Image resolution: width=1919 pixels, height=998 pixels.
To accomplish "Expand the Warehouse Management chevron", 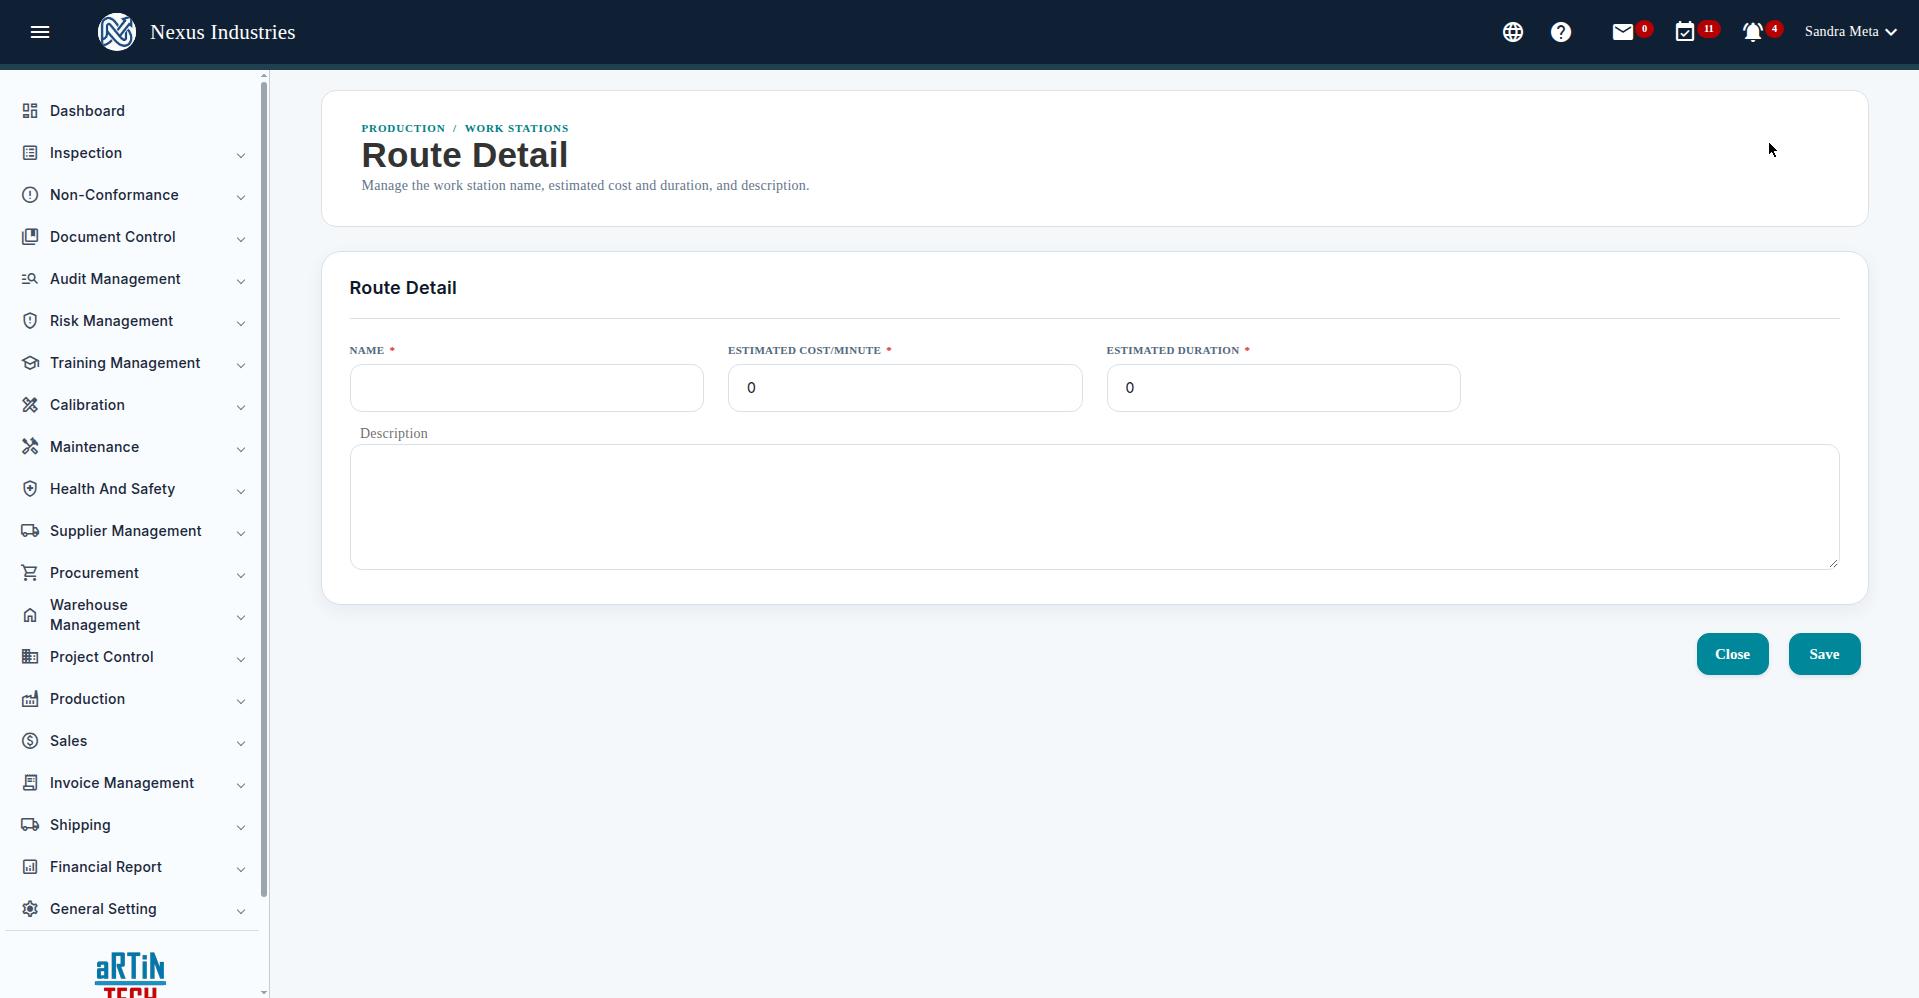I will coord(241,617).
